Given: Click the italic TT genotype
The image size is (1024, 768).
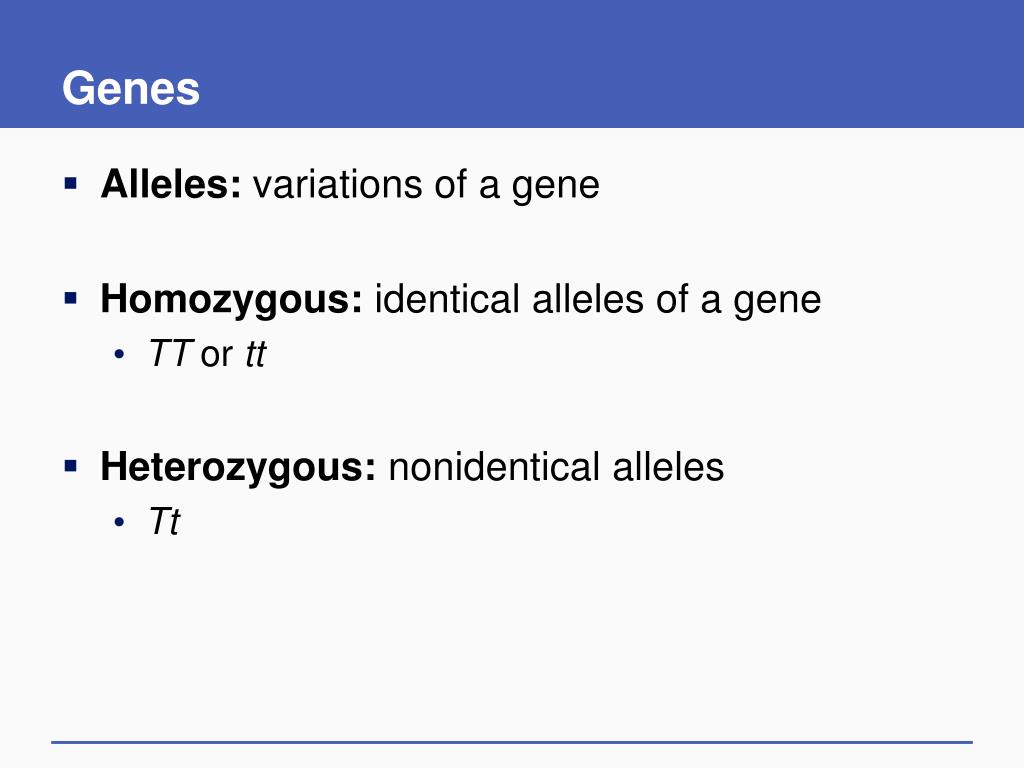Looking at the screenshot, I should click(x=170, y=354).
